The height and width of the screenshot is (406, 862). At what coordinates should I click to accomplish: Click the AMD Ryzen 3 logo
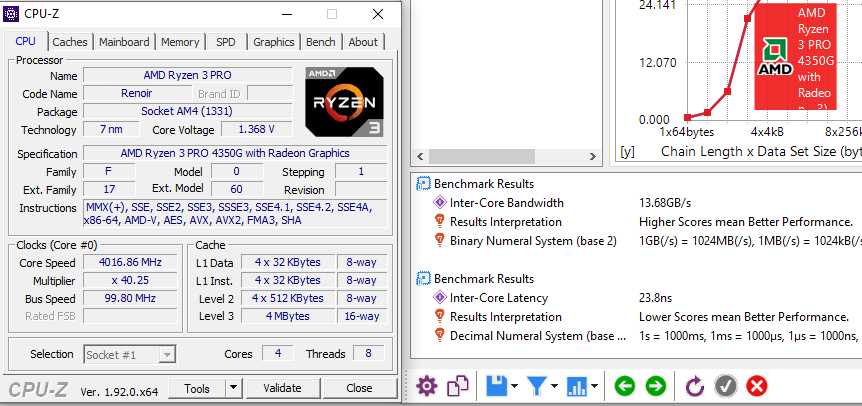[x=343, y=101]
